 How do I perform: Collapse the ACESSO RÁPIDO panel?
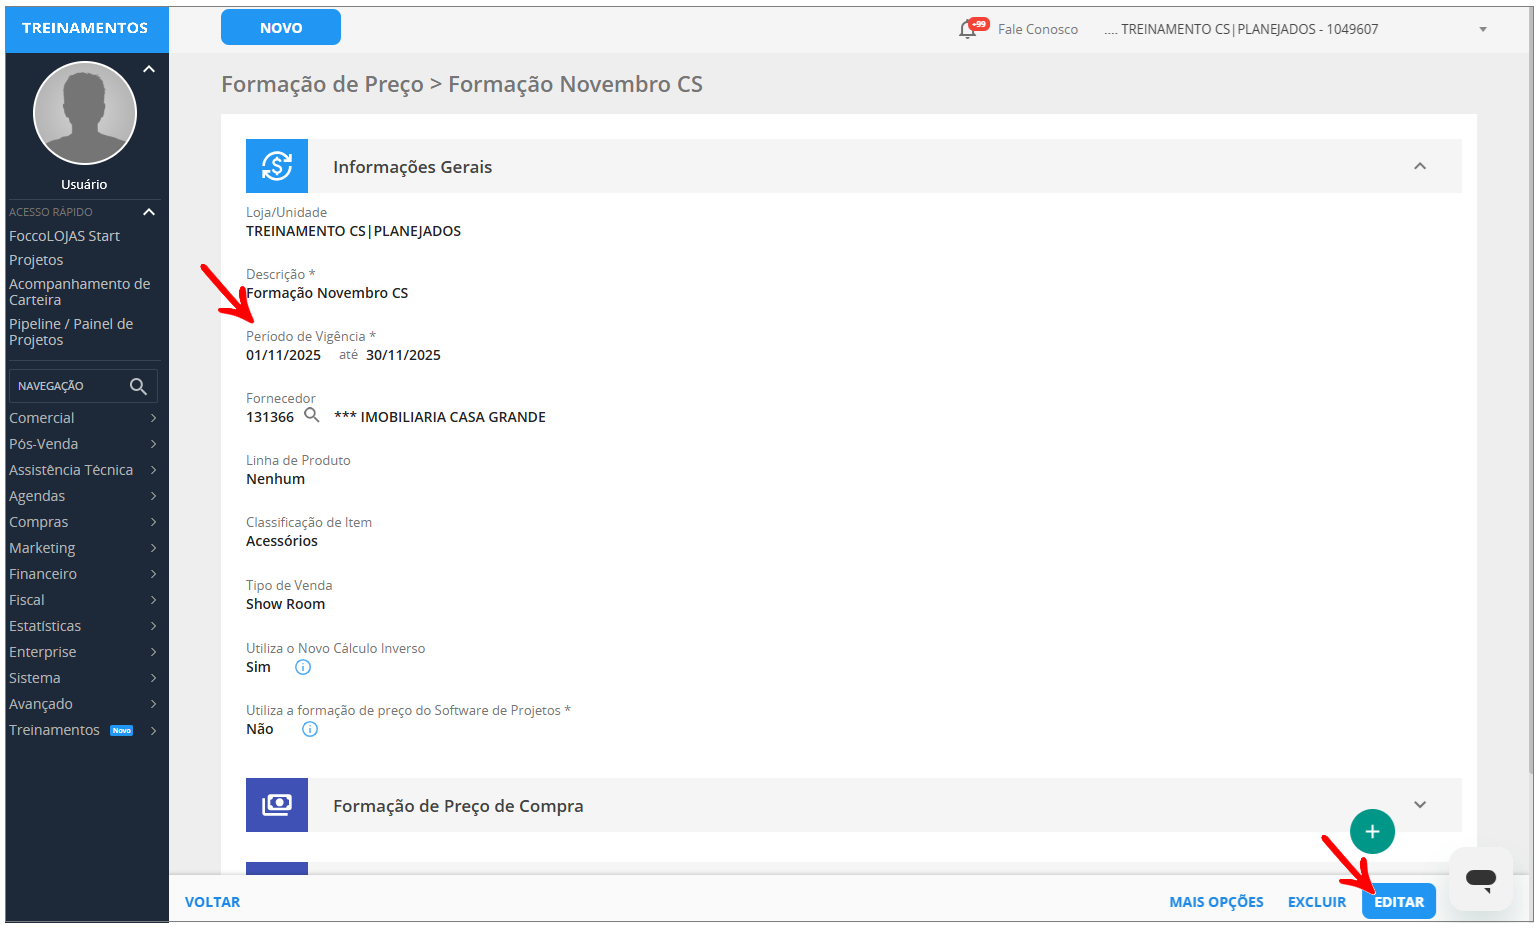(148, 211)
